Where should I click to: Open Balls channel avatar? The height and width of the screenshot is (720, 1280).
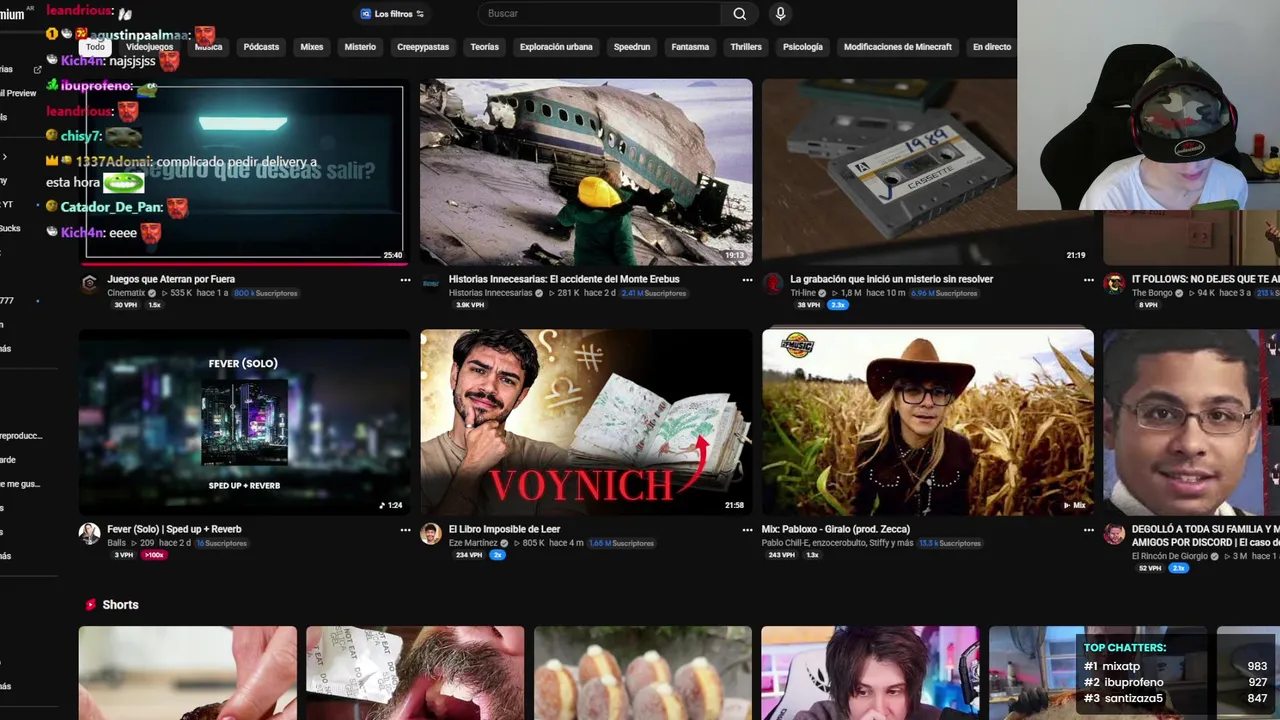point(90,533)
